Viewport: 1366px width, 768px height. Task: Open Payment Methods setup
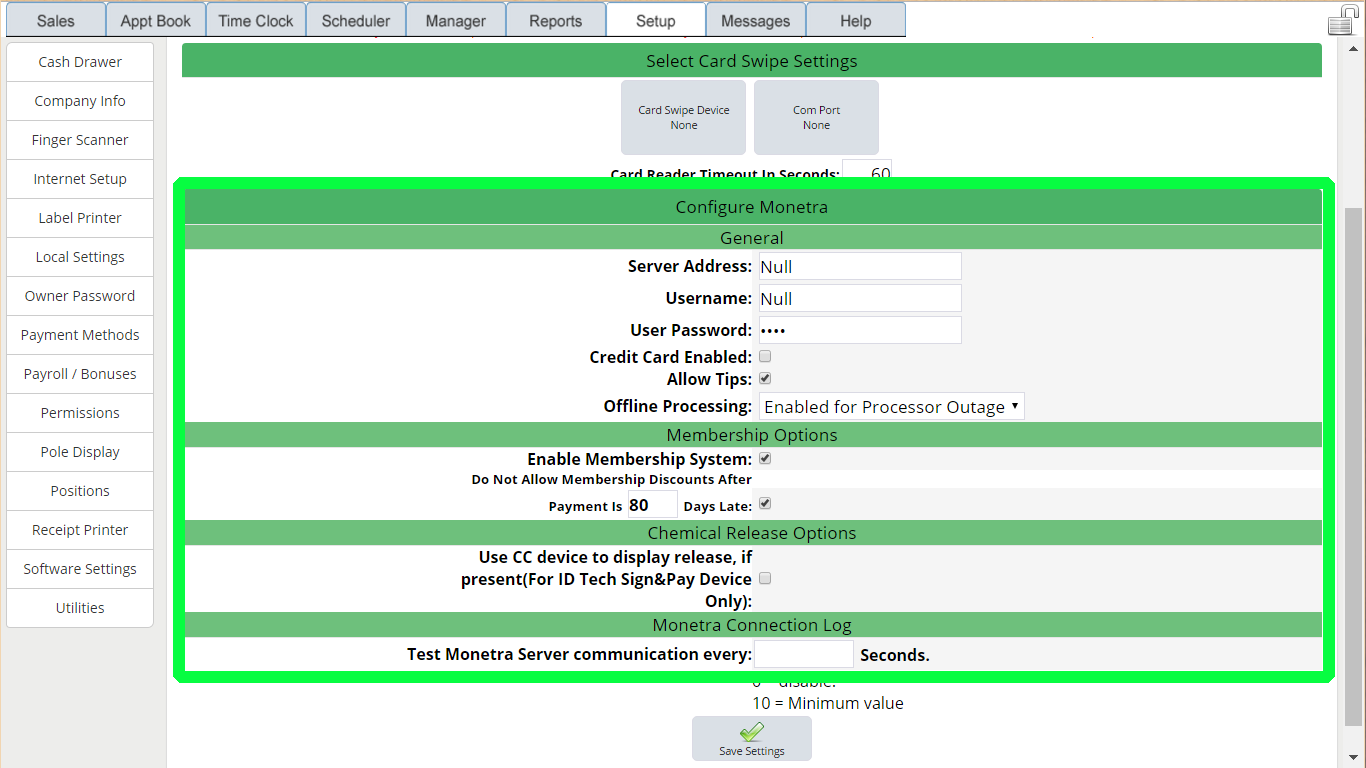(x=80, y=335)
